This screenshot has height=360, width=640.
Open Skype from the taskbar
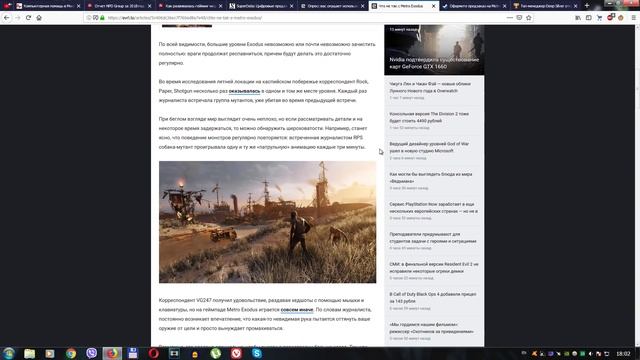pyautogui.click(x=257, y=353)
